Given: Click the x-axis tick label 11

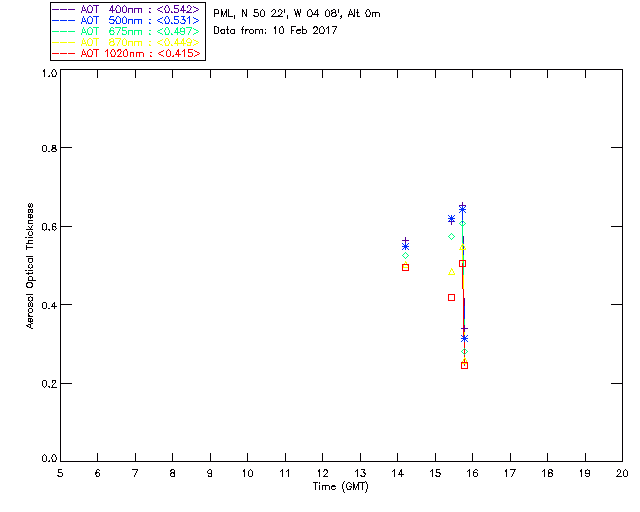Looking at the screenshot, I should tap(285, 473).
